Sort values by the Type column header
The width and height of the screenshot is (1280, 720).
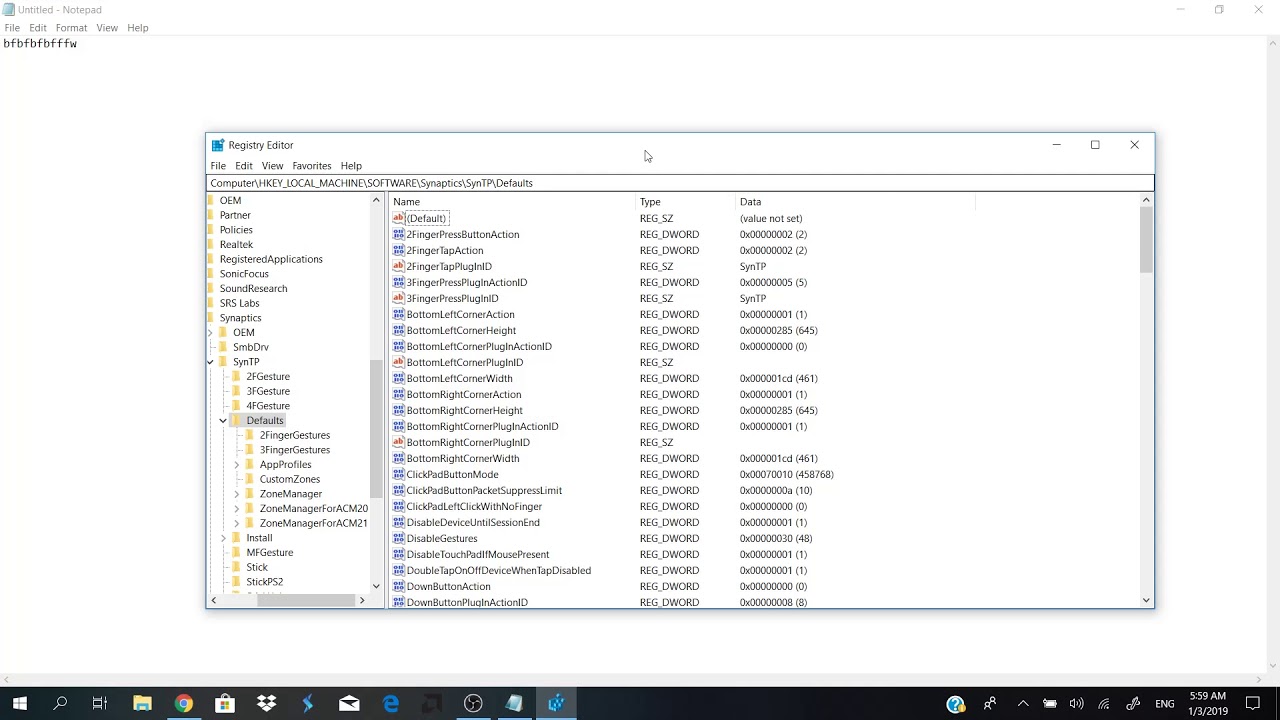point(686,202)
